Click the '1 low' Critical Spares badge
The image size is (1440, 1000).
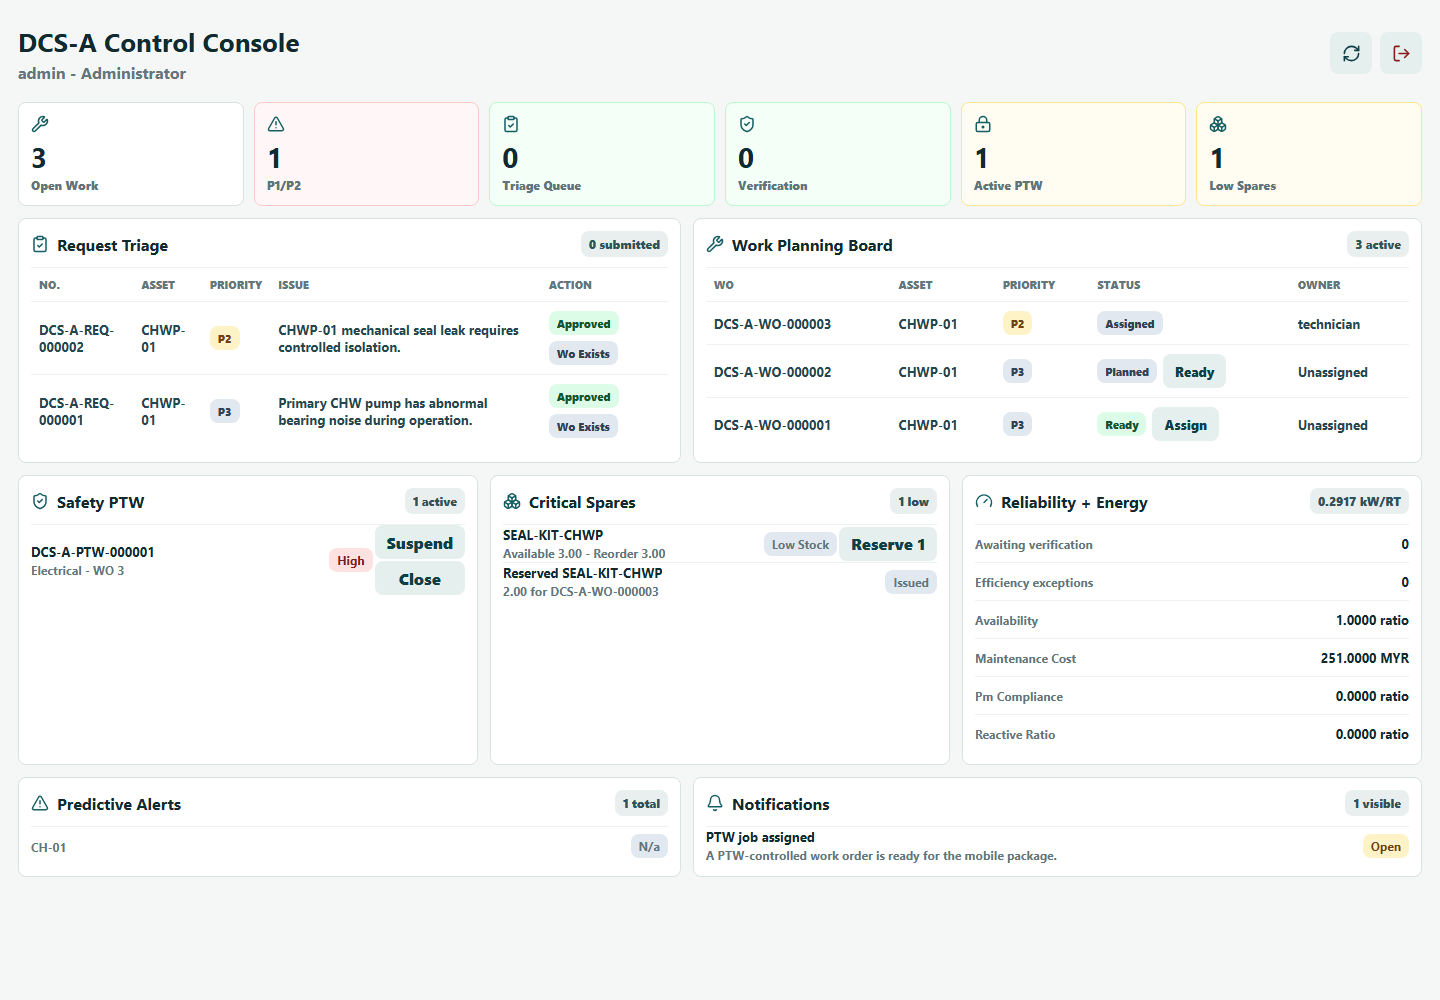(x=913, y=502)
